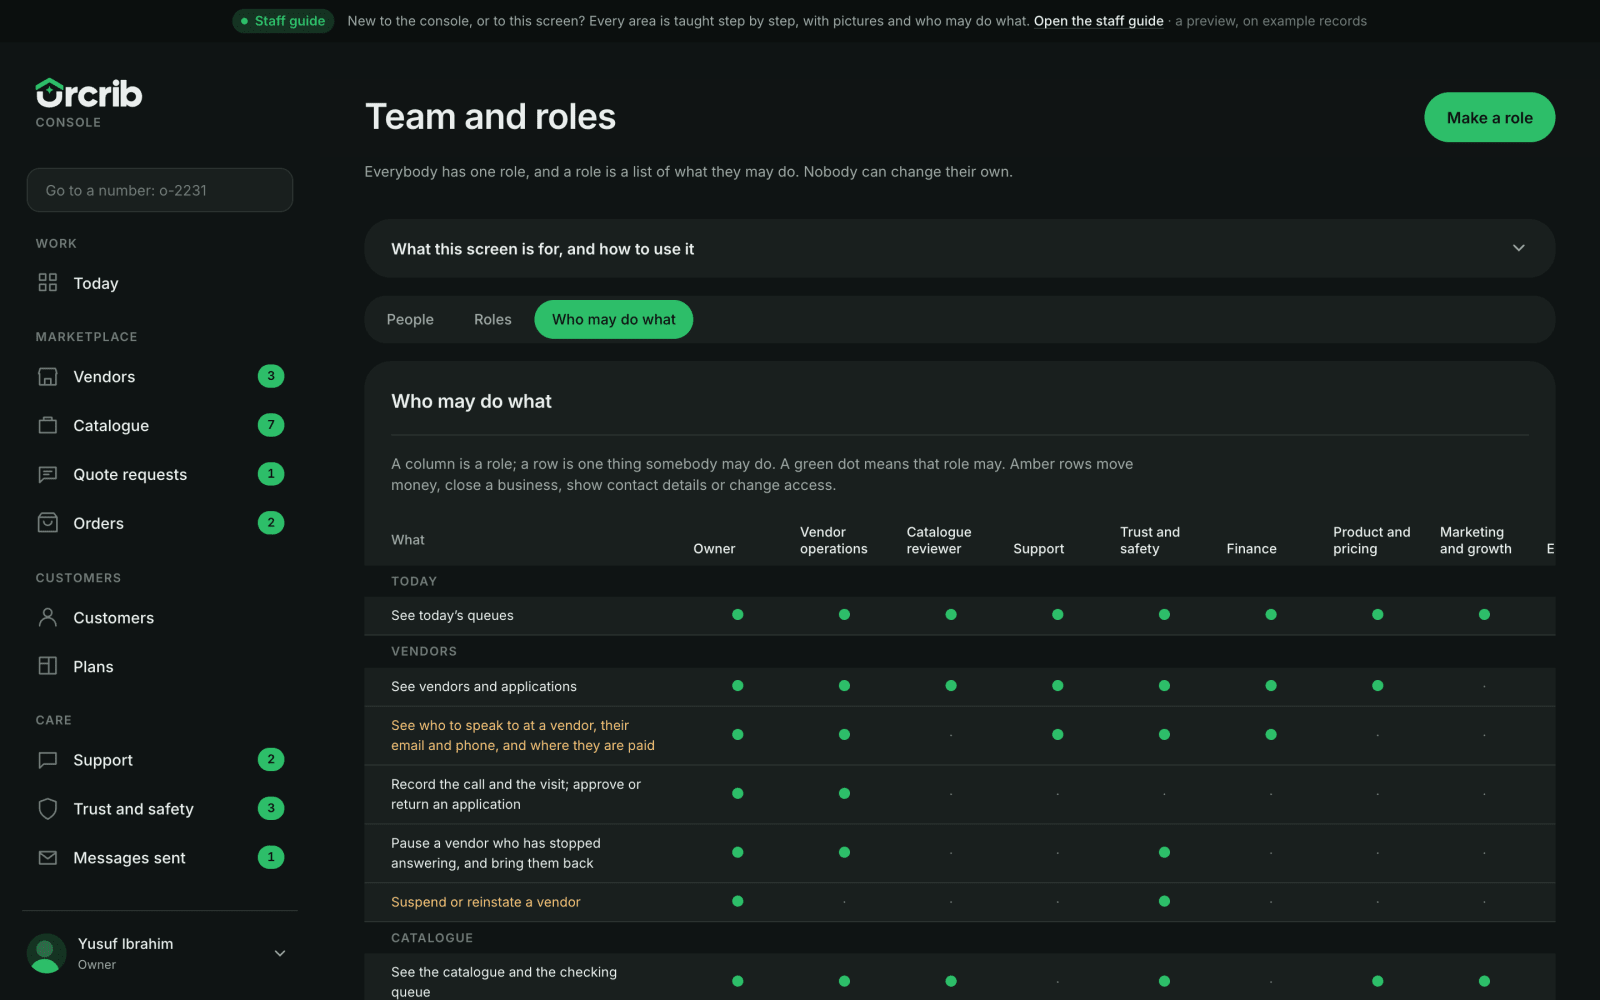Click the Orders badge showing 2
This screenshot has width=1600, height=1000.
pyautogui.click(x=271, y=523)
